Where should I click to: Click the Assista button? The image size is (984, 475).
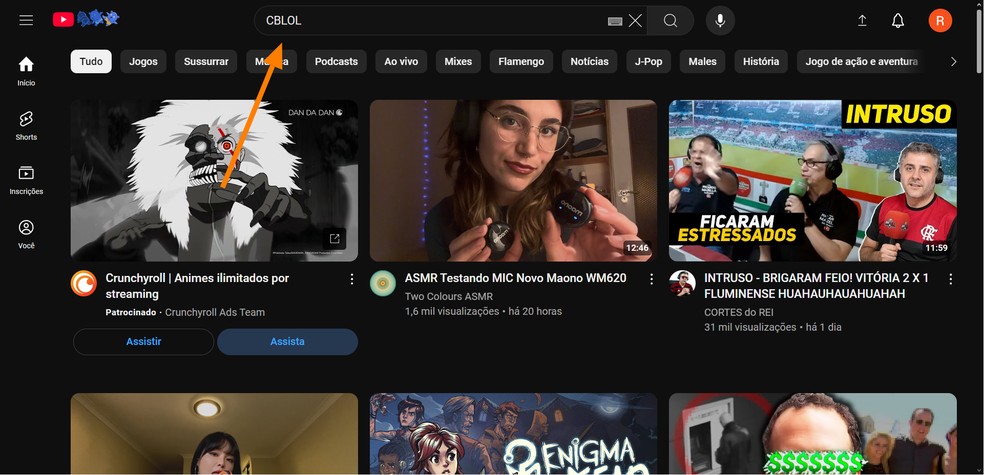[x=287, y=341]
